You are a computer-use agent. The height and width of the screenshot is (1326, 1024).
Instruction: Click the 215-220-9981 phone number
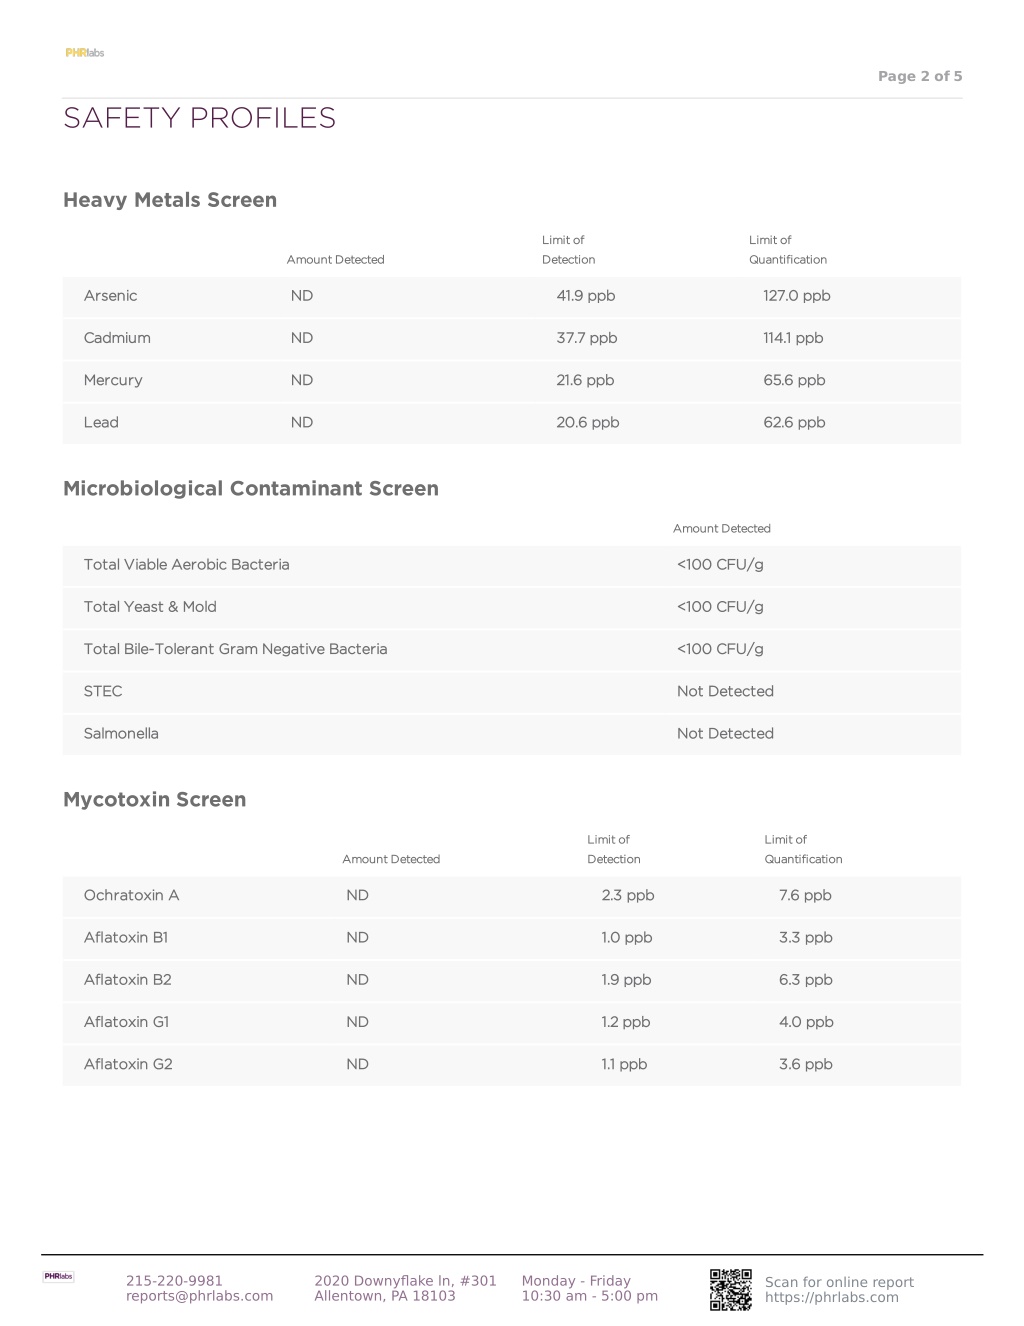(x=174, y=1281)
